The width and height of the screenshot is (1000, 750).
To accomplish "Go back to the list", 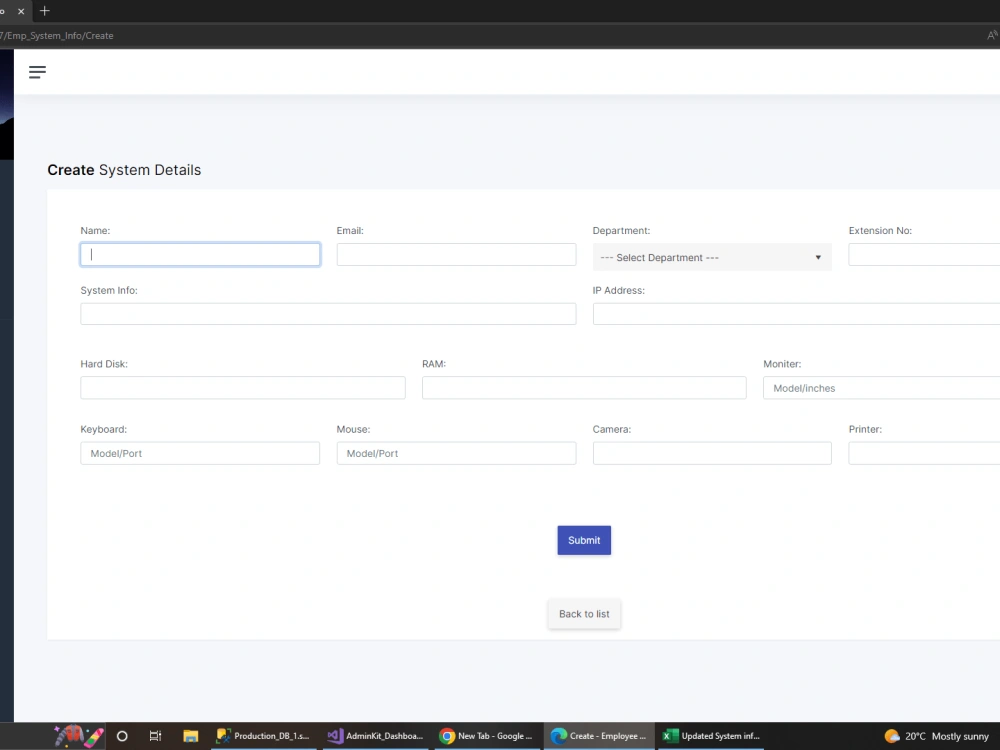I will coord(584,613).
